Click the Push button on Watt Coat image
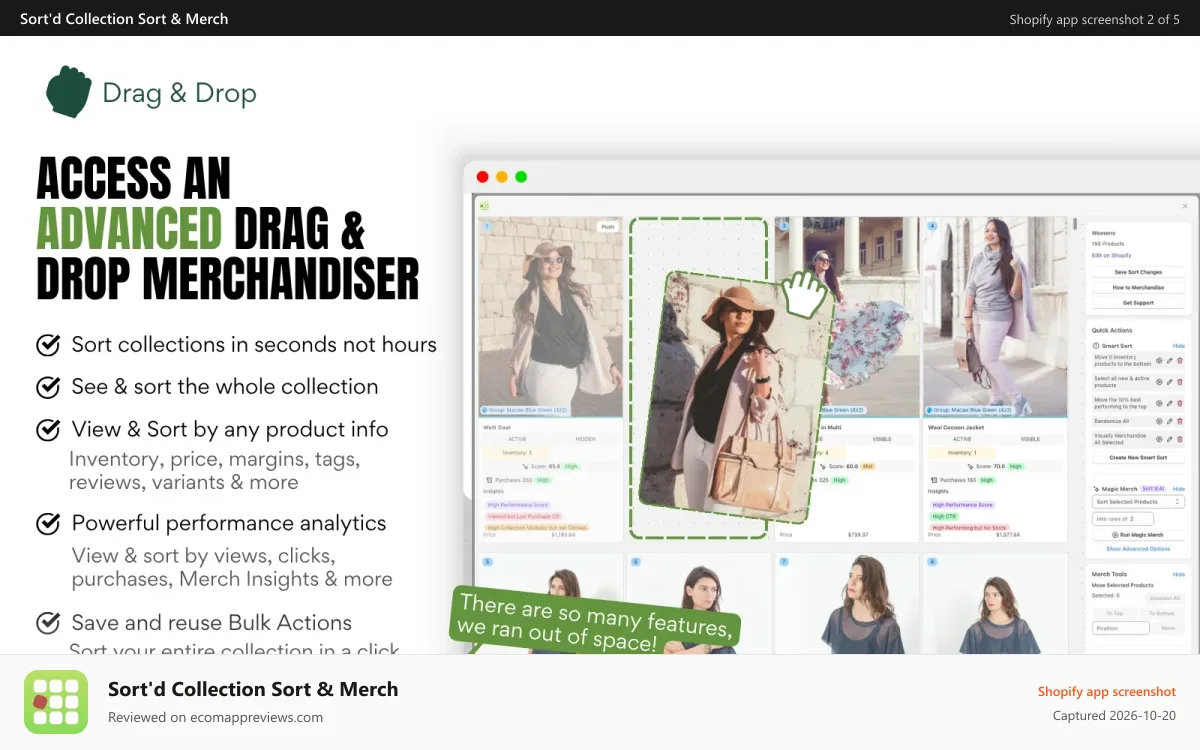Viewport: 1200px width, 750px height. point(607,227)
